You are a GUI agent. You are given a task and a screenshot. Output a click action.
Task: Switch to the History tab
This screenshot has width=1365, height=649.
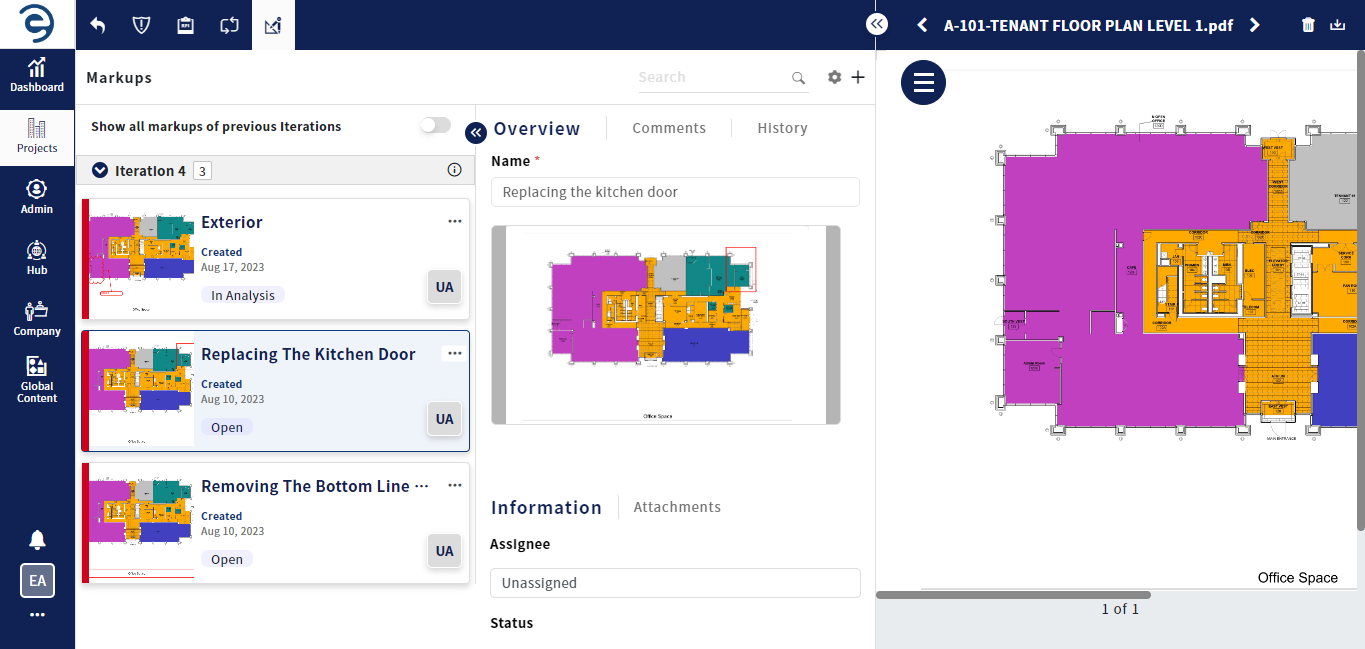782,128
